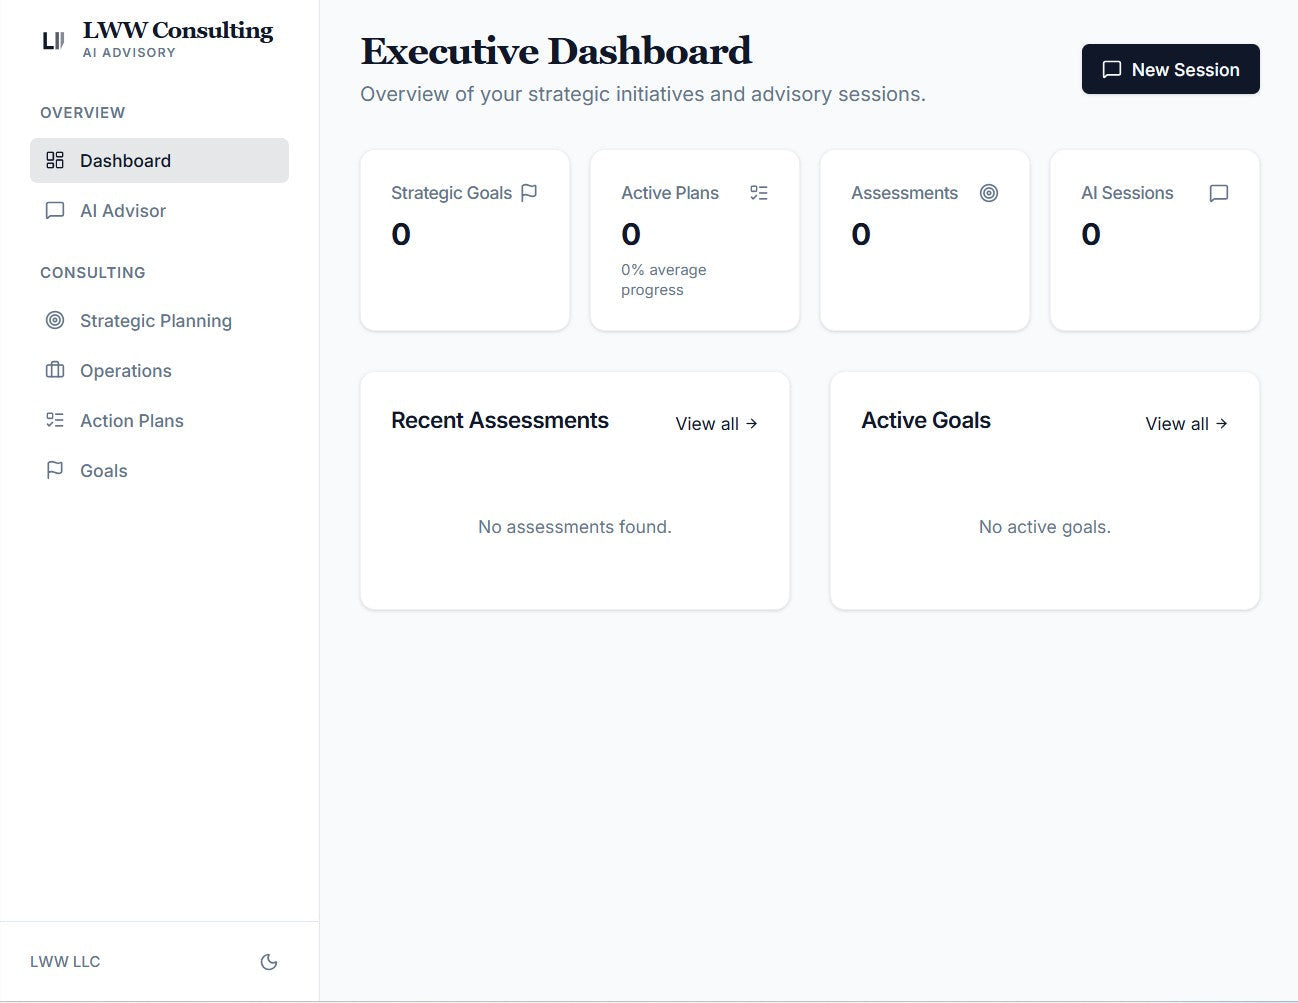Screen dimensions: 1298x1003
Task: Click the LWW Consulting logo mark
Action: coord(53,40)
